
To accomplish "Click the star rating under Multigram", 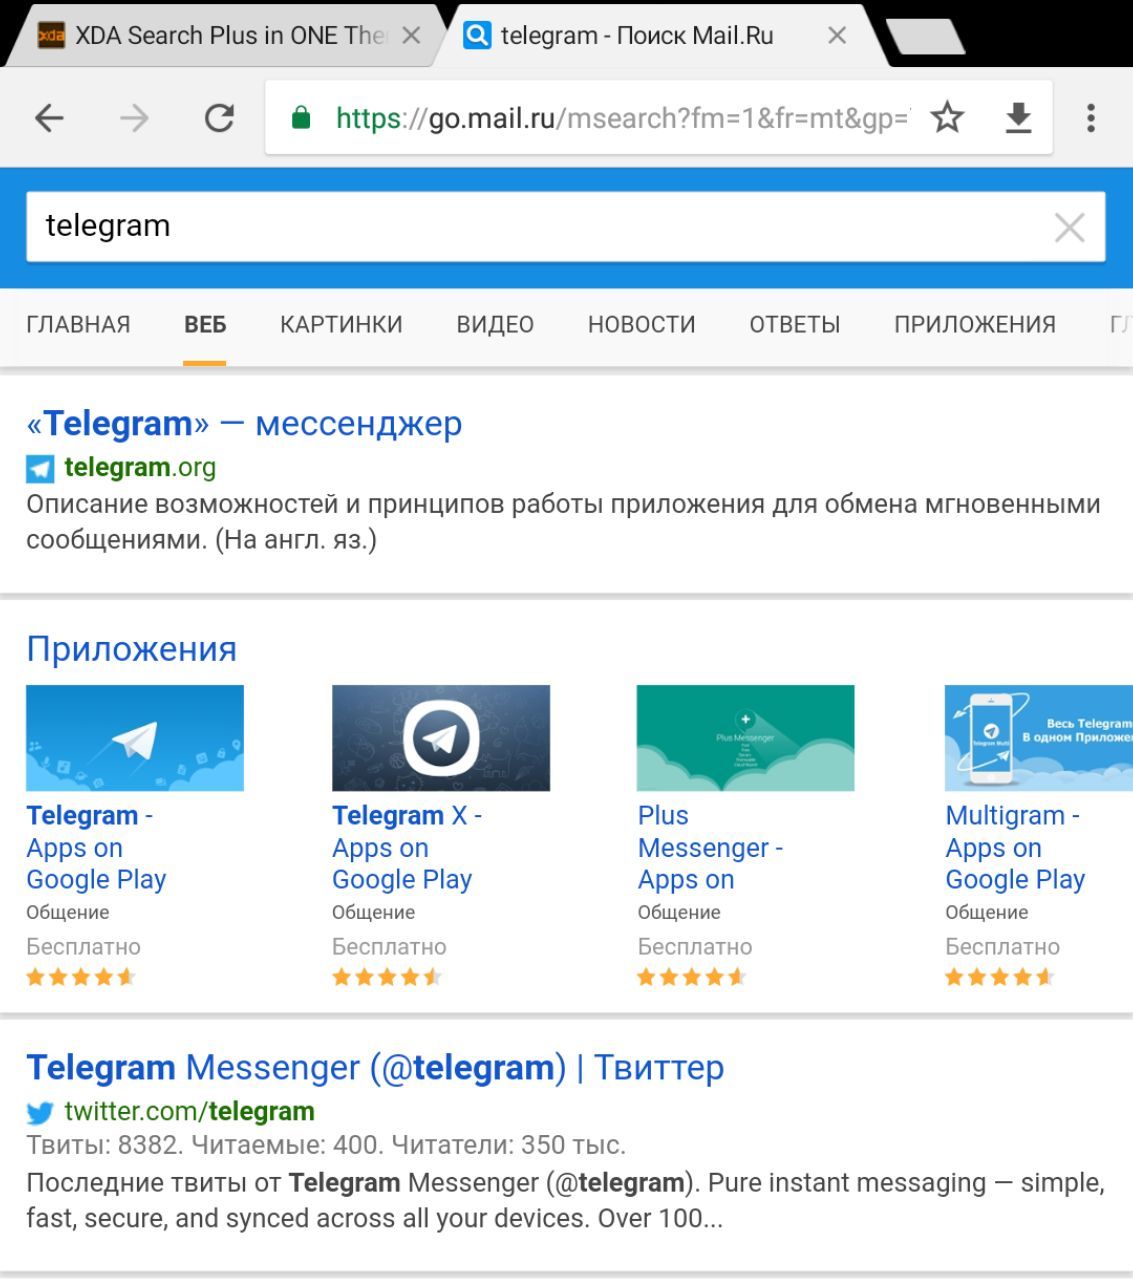I will [1000, 977].
